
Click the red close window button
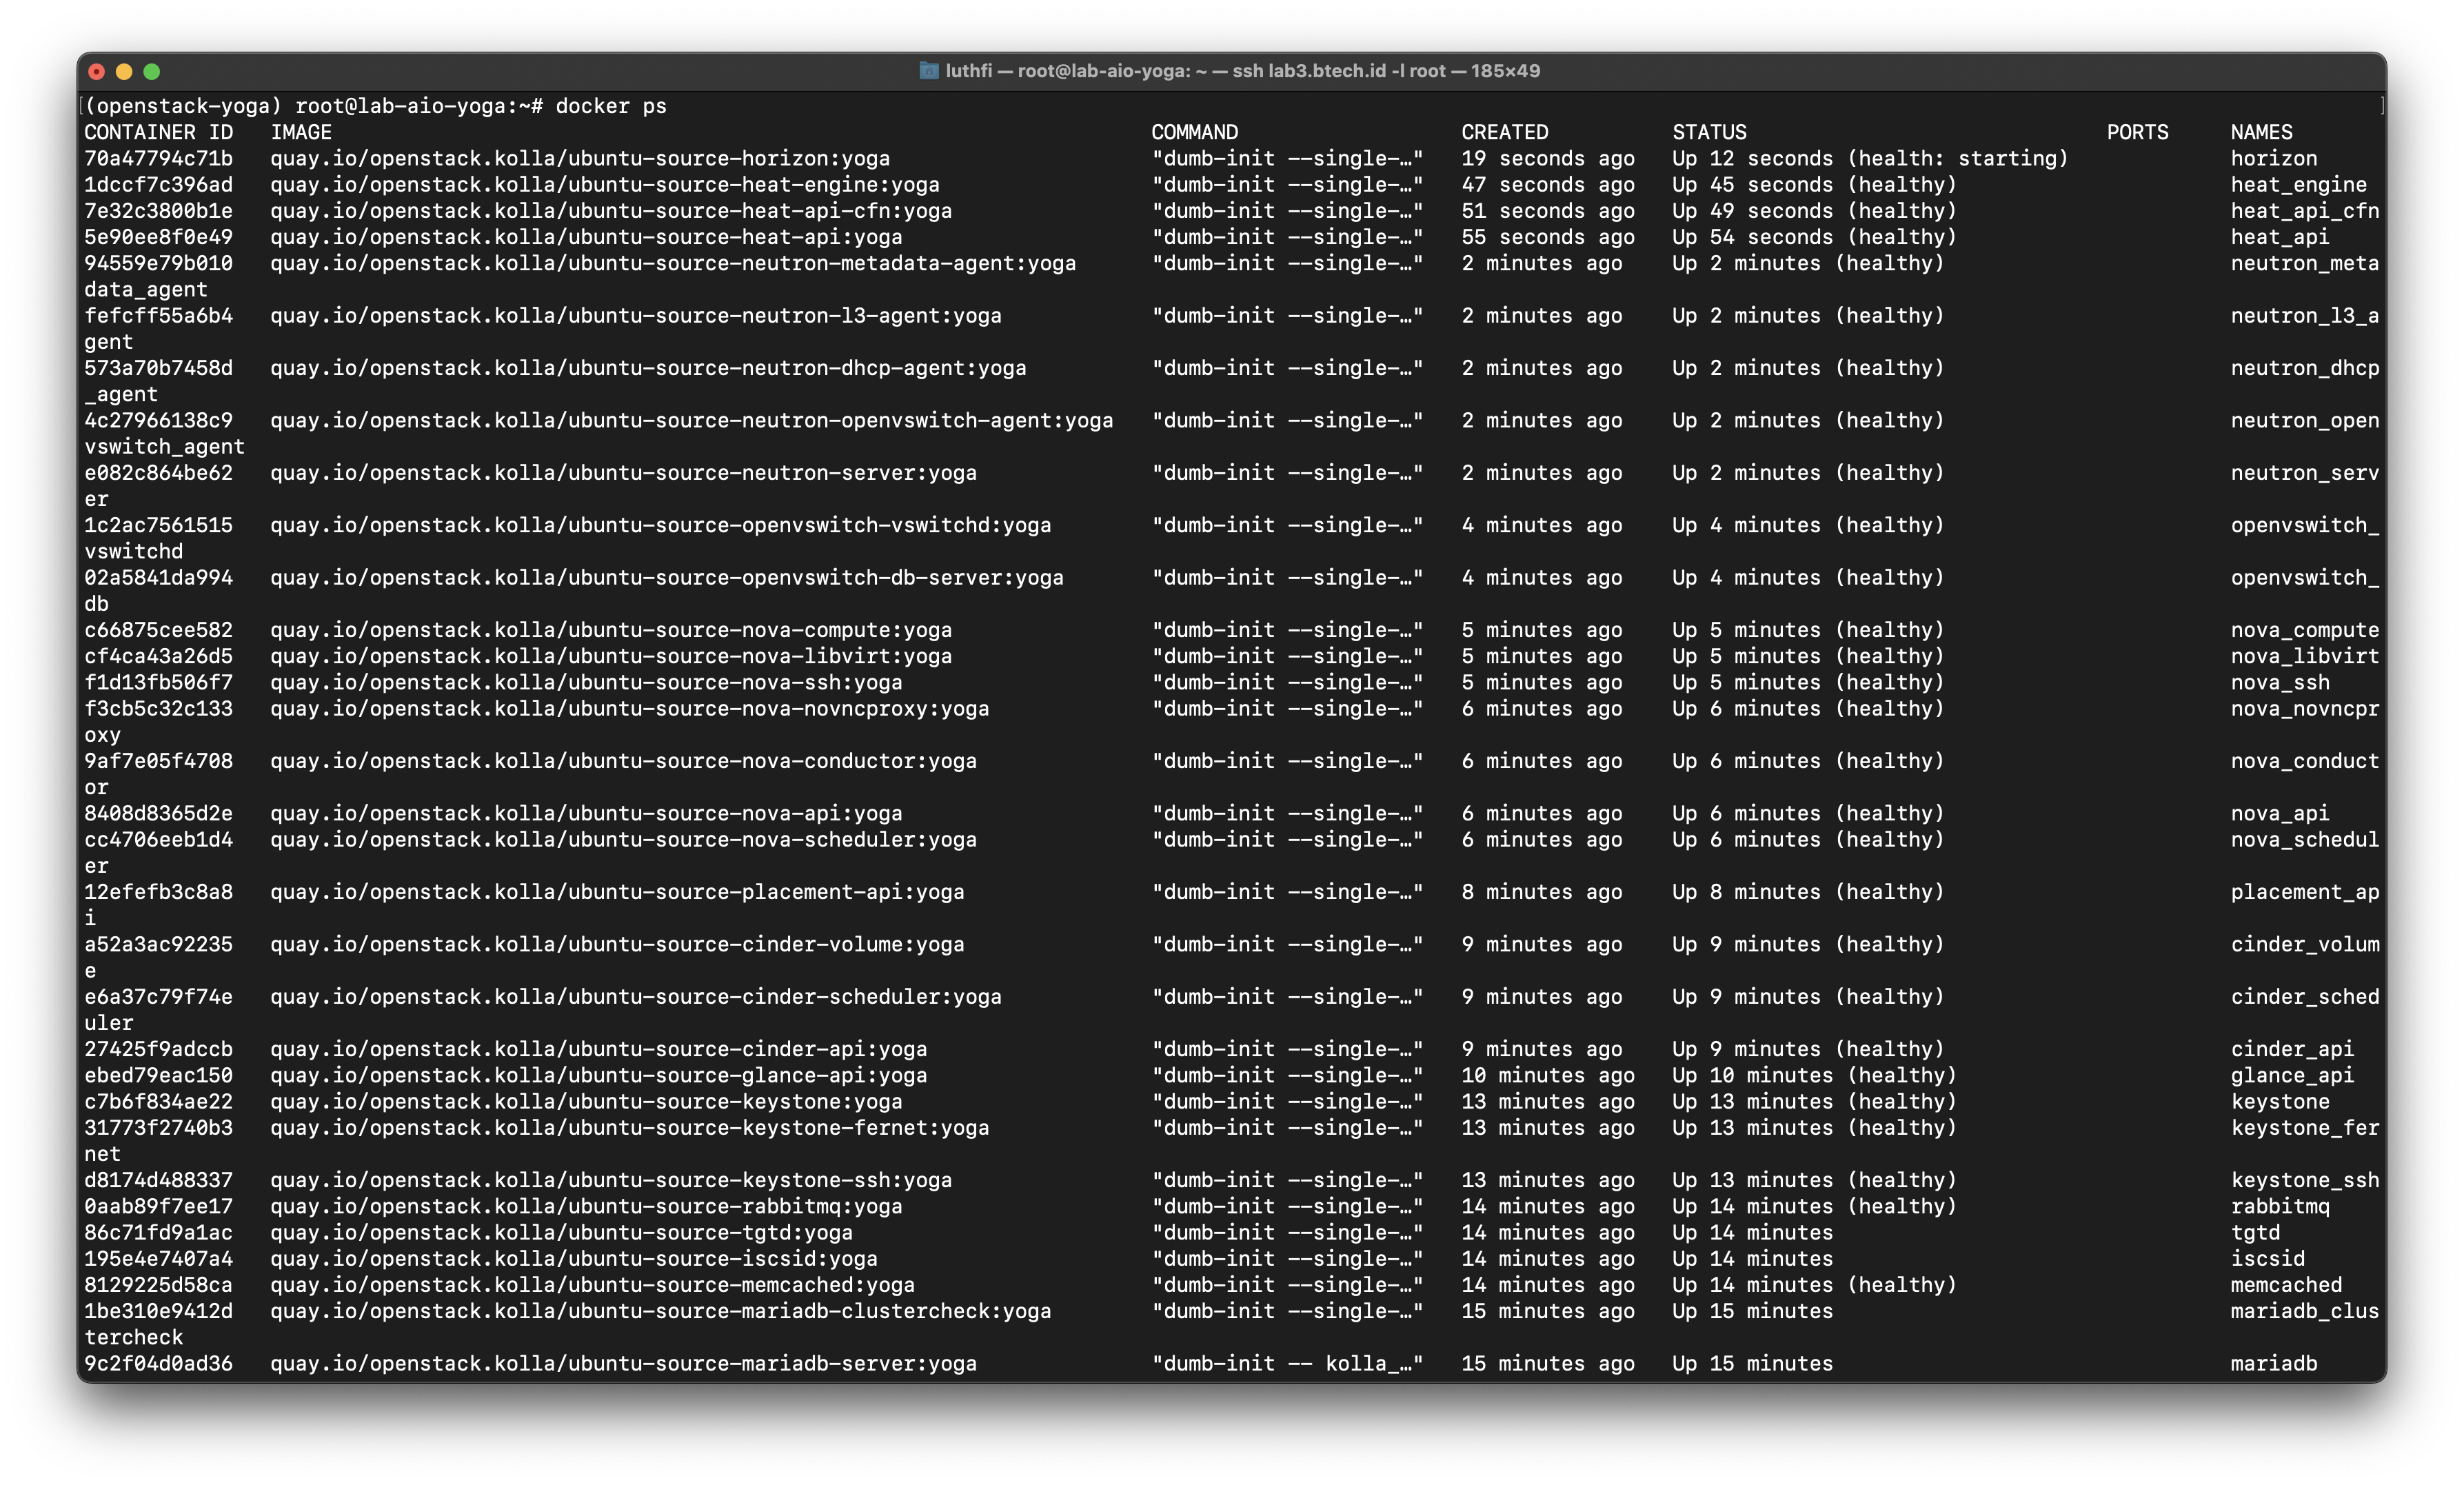click(97, 71)
